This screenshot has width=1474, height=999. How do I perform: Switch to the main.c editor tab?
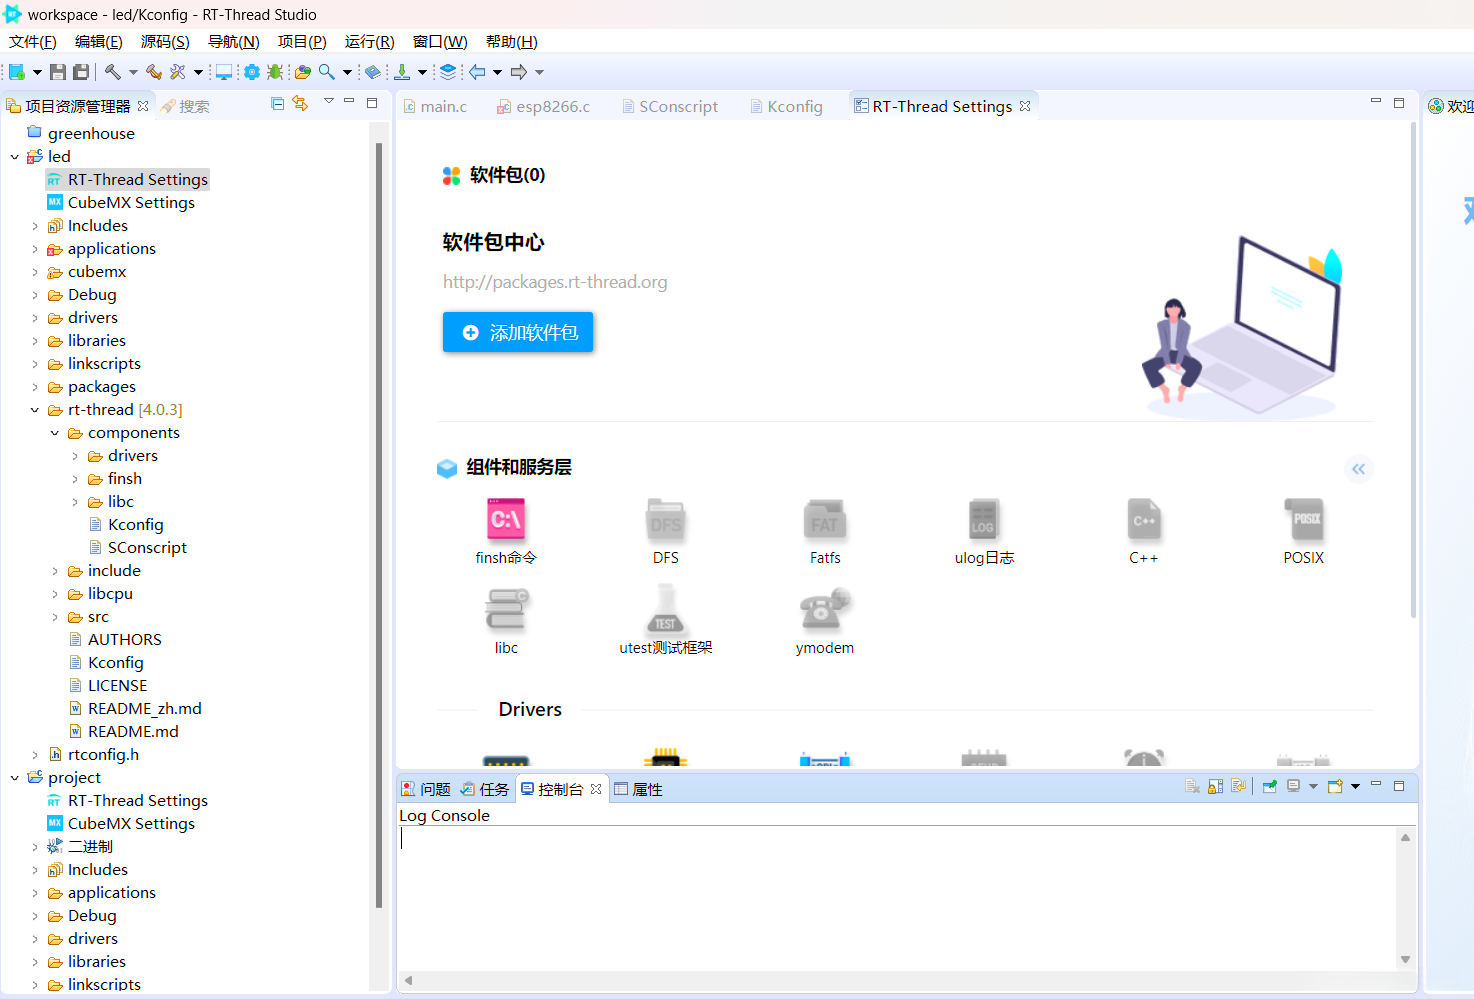436,106
